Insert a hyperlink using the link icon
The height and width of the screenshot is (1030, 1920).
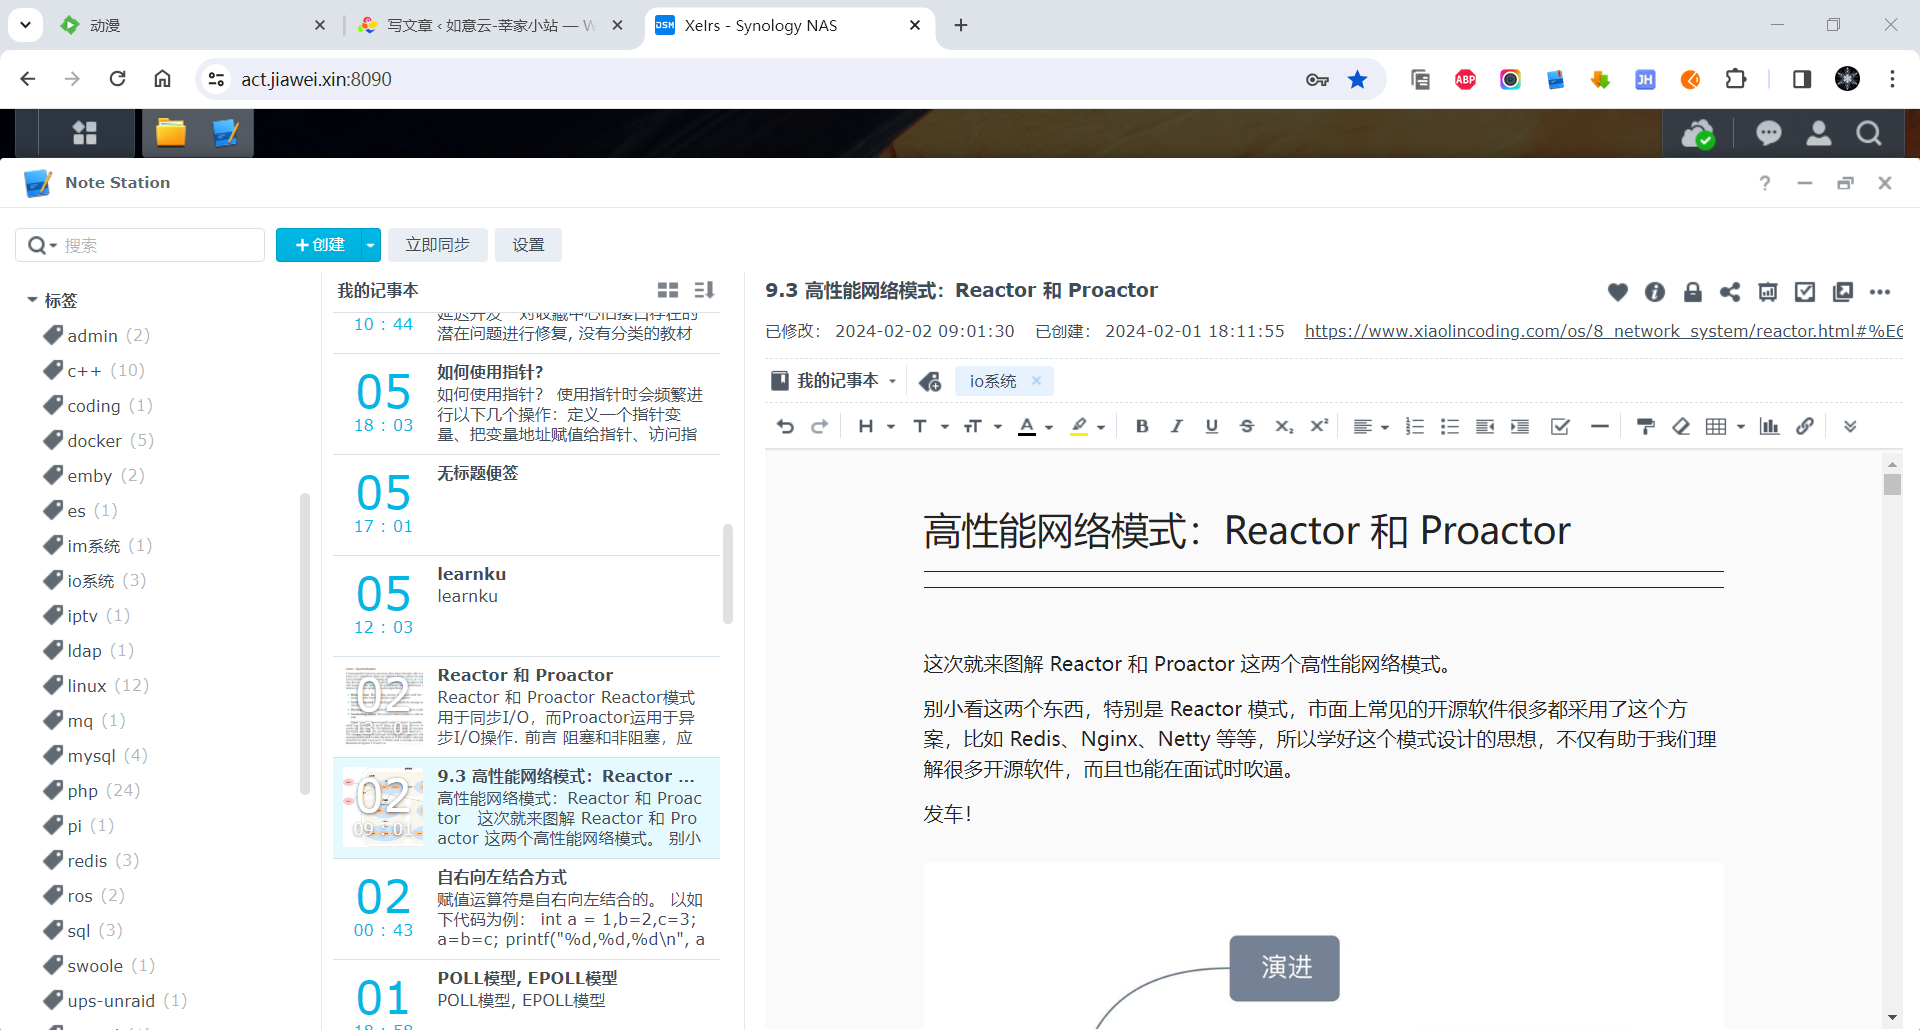1804,426
